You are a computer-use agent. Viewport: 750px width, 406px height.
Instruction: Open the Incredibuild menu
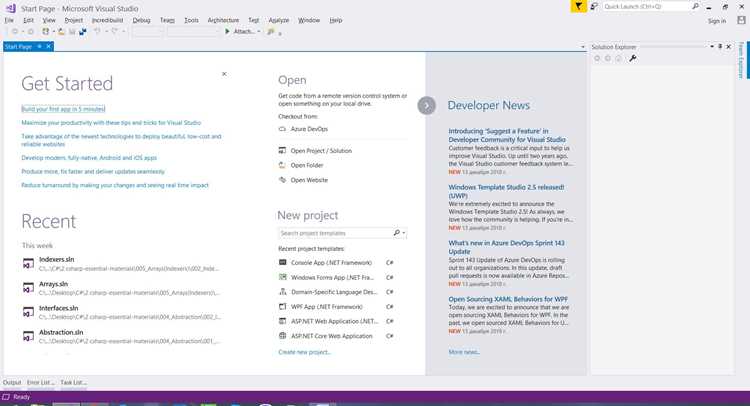pos(107,20)
